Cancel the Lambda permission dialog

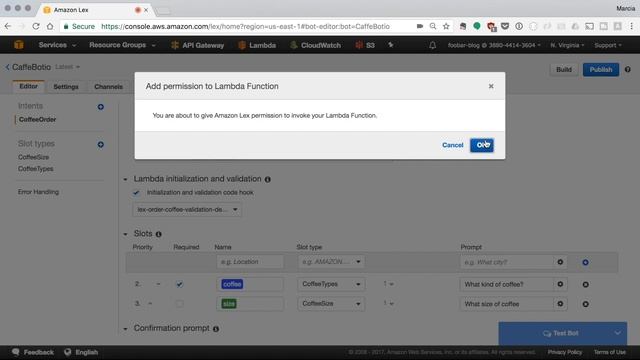pos(453,145)
